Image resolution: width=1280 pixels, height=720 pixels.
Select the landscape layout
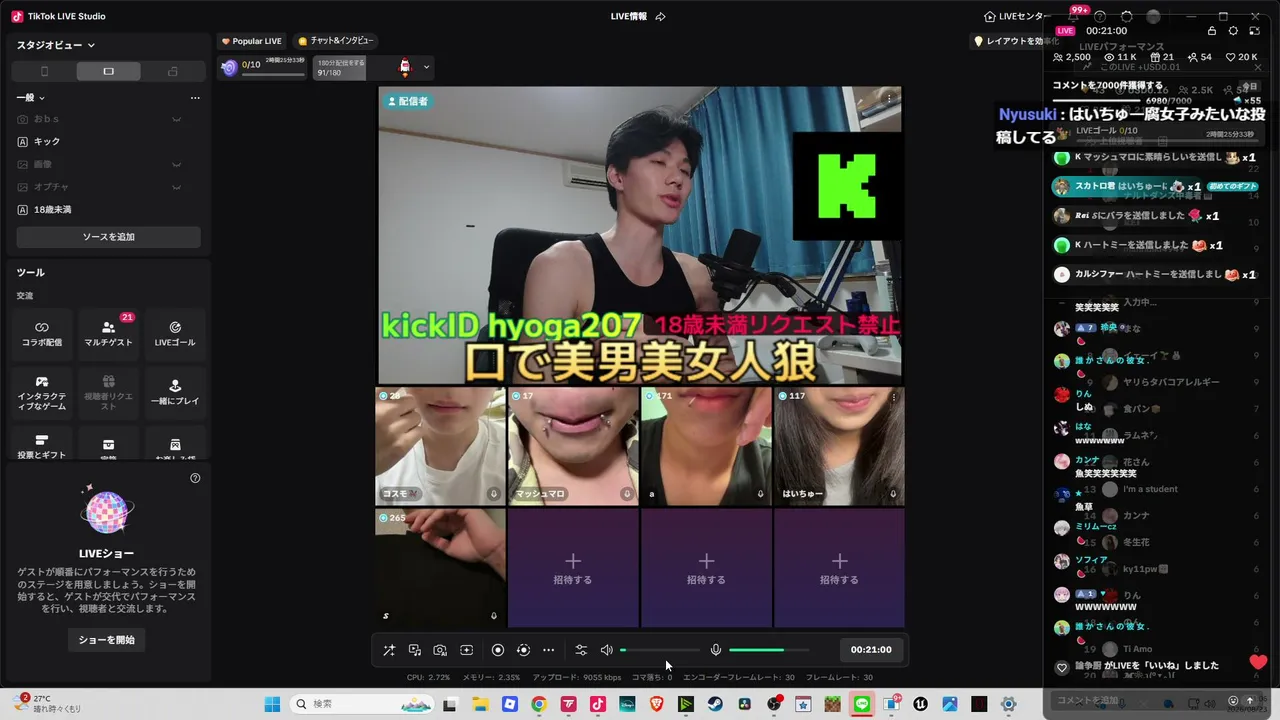tap(108, 71)
